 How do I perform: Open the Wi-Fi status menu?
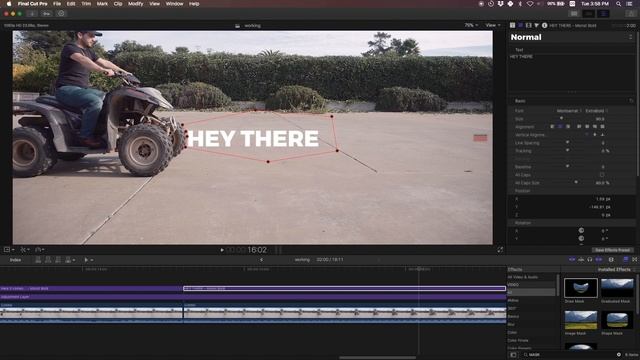click(530, 4)
